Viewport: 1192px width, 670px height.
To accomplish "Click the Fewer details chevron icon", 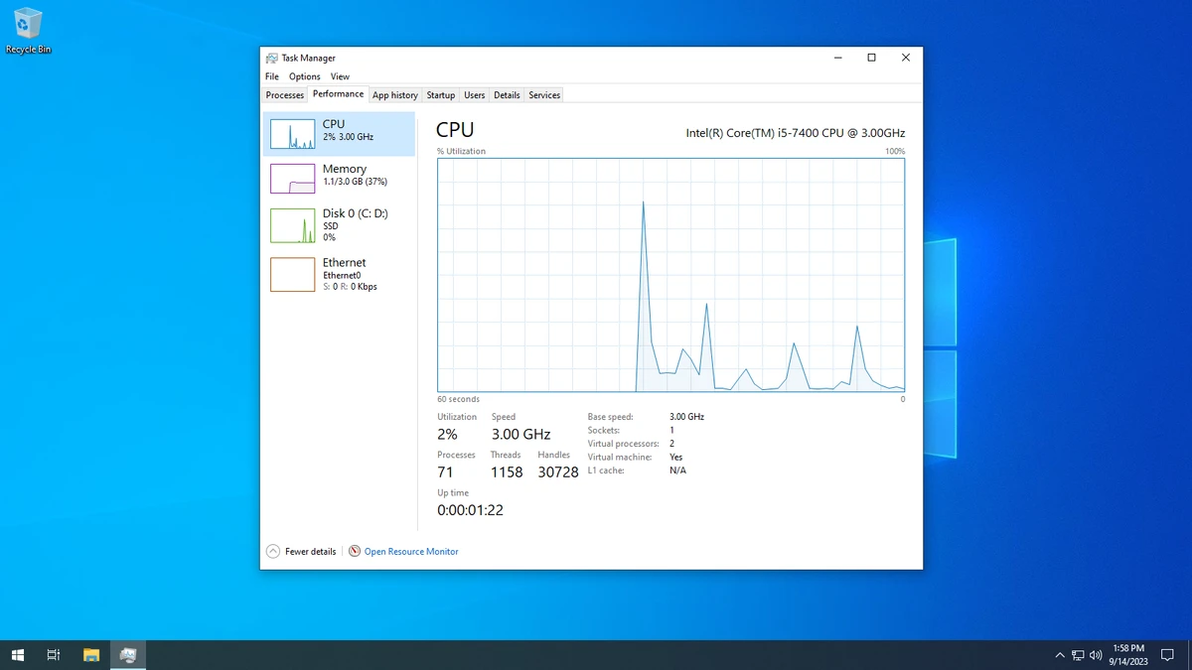I will click(x=273, y=551).
